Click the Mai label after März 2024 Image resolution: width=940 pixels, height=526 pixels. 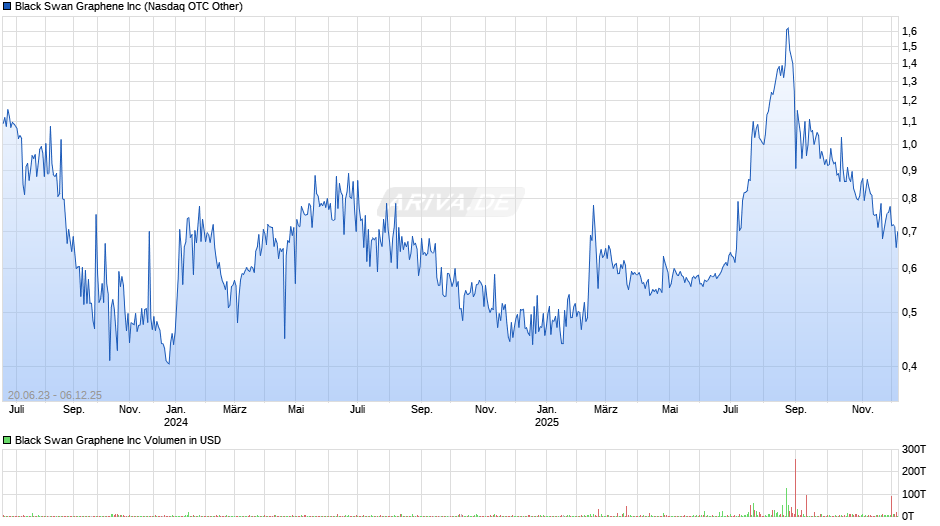click(296, 410)
